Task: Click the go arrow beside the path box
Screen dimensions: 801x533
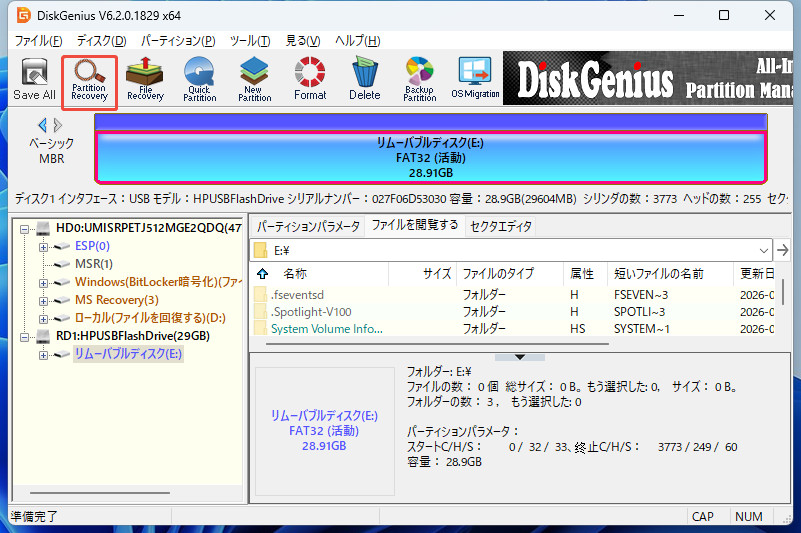Action: click(782, 250)
